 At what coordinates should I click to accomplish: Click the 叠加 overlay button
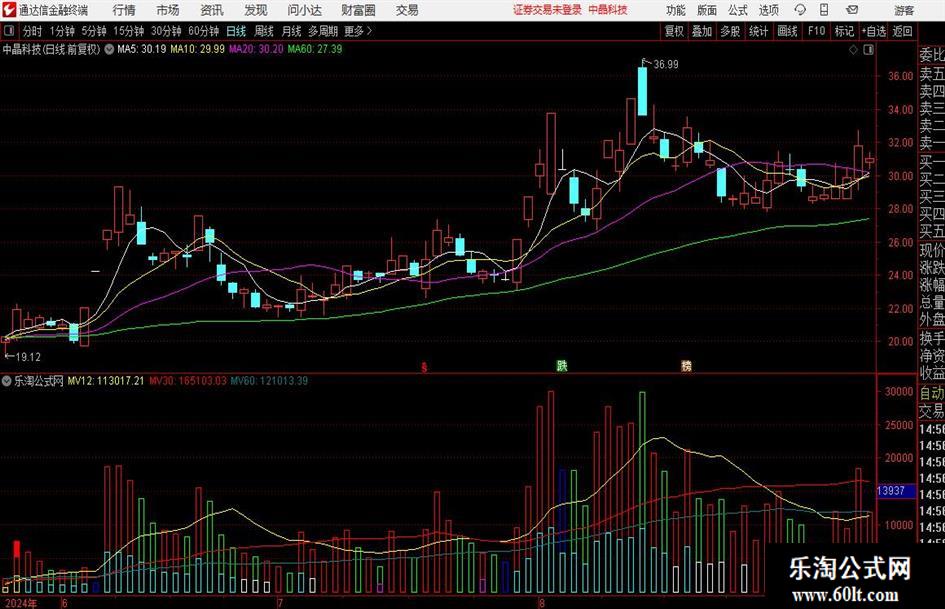[702, 31]
